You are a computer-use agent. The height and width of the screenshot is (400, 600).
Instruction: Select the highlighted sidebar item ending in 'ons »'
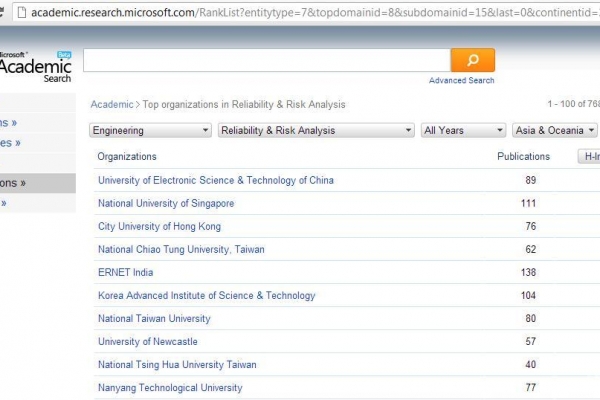[38, 183]
